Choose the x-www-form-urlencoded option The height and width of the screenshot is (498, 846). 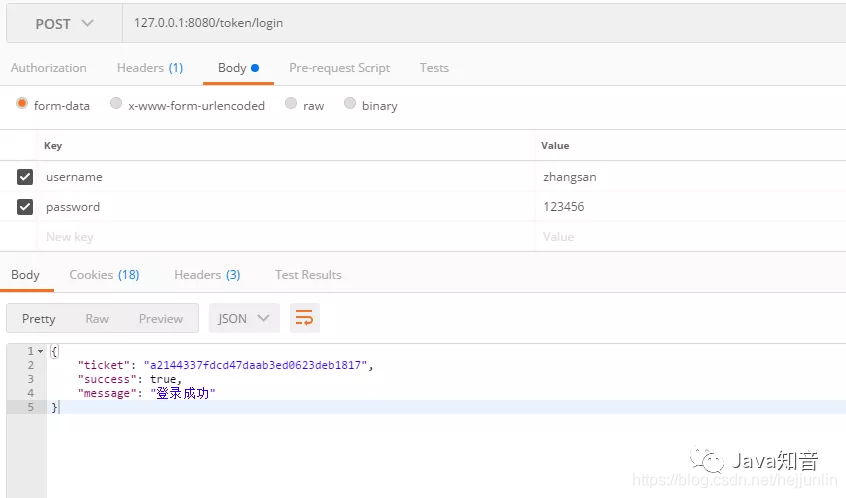click(x=115, y=103)
